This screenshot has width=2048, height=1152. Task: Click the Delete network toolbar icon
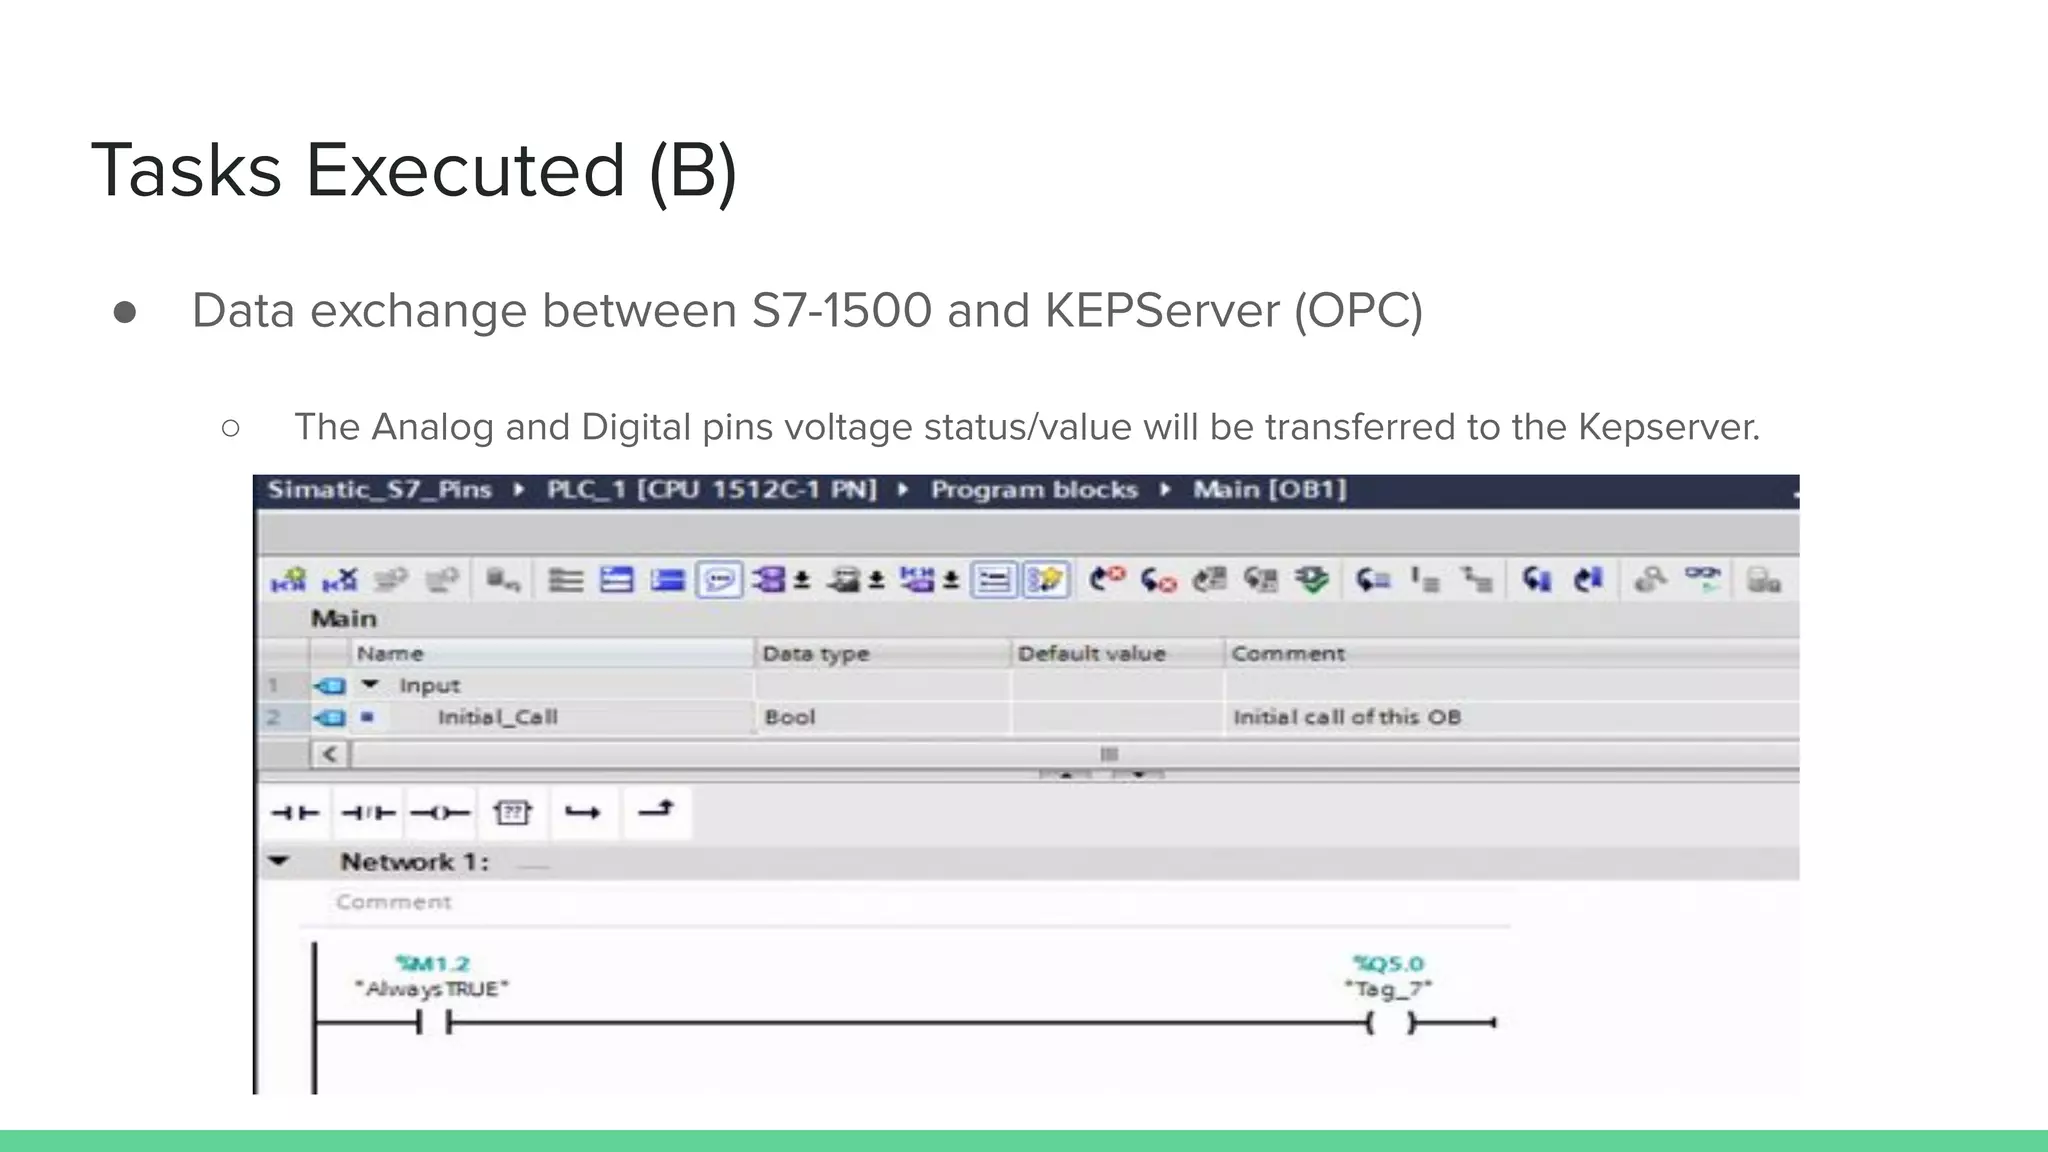click(340, 580)
